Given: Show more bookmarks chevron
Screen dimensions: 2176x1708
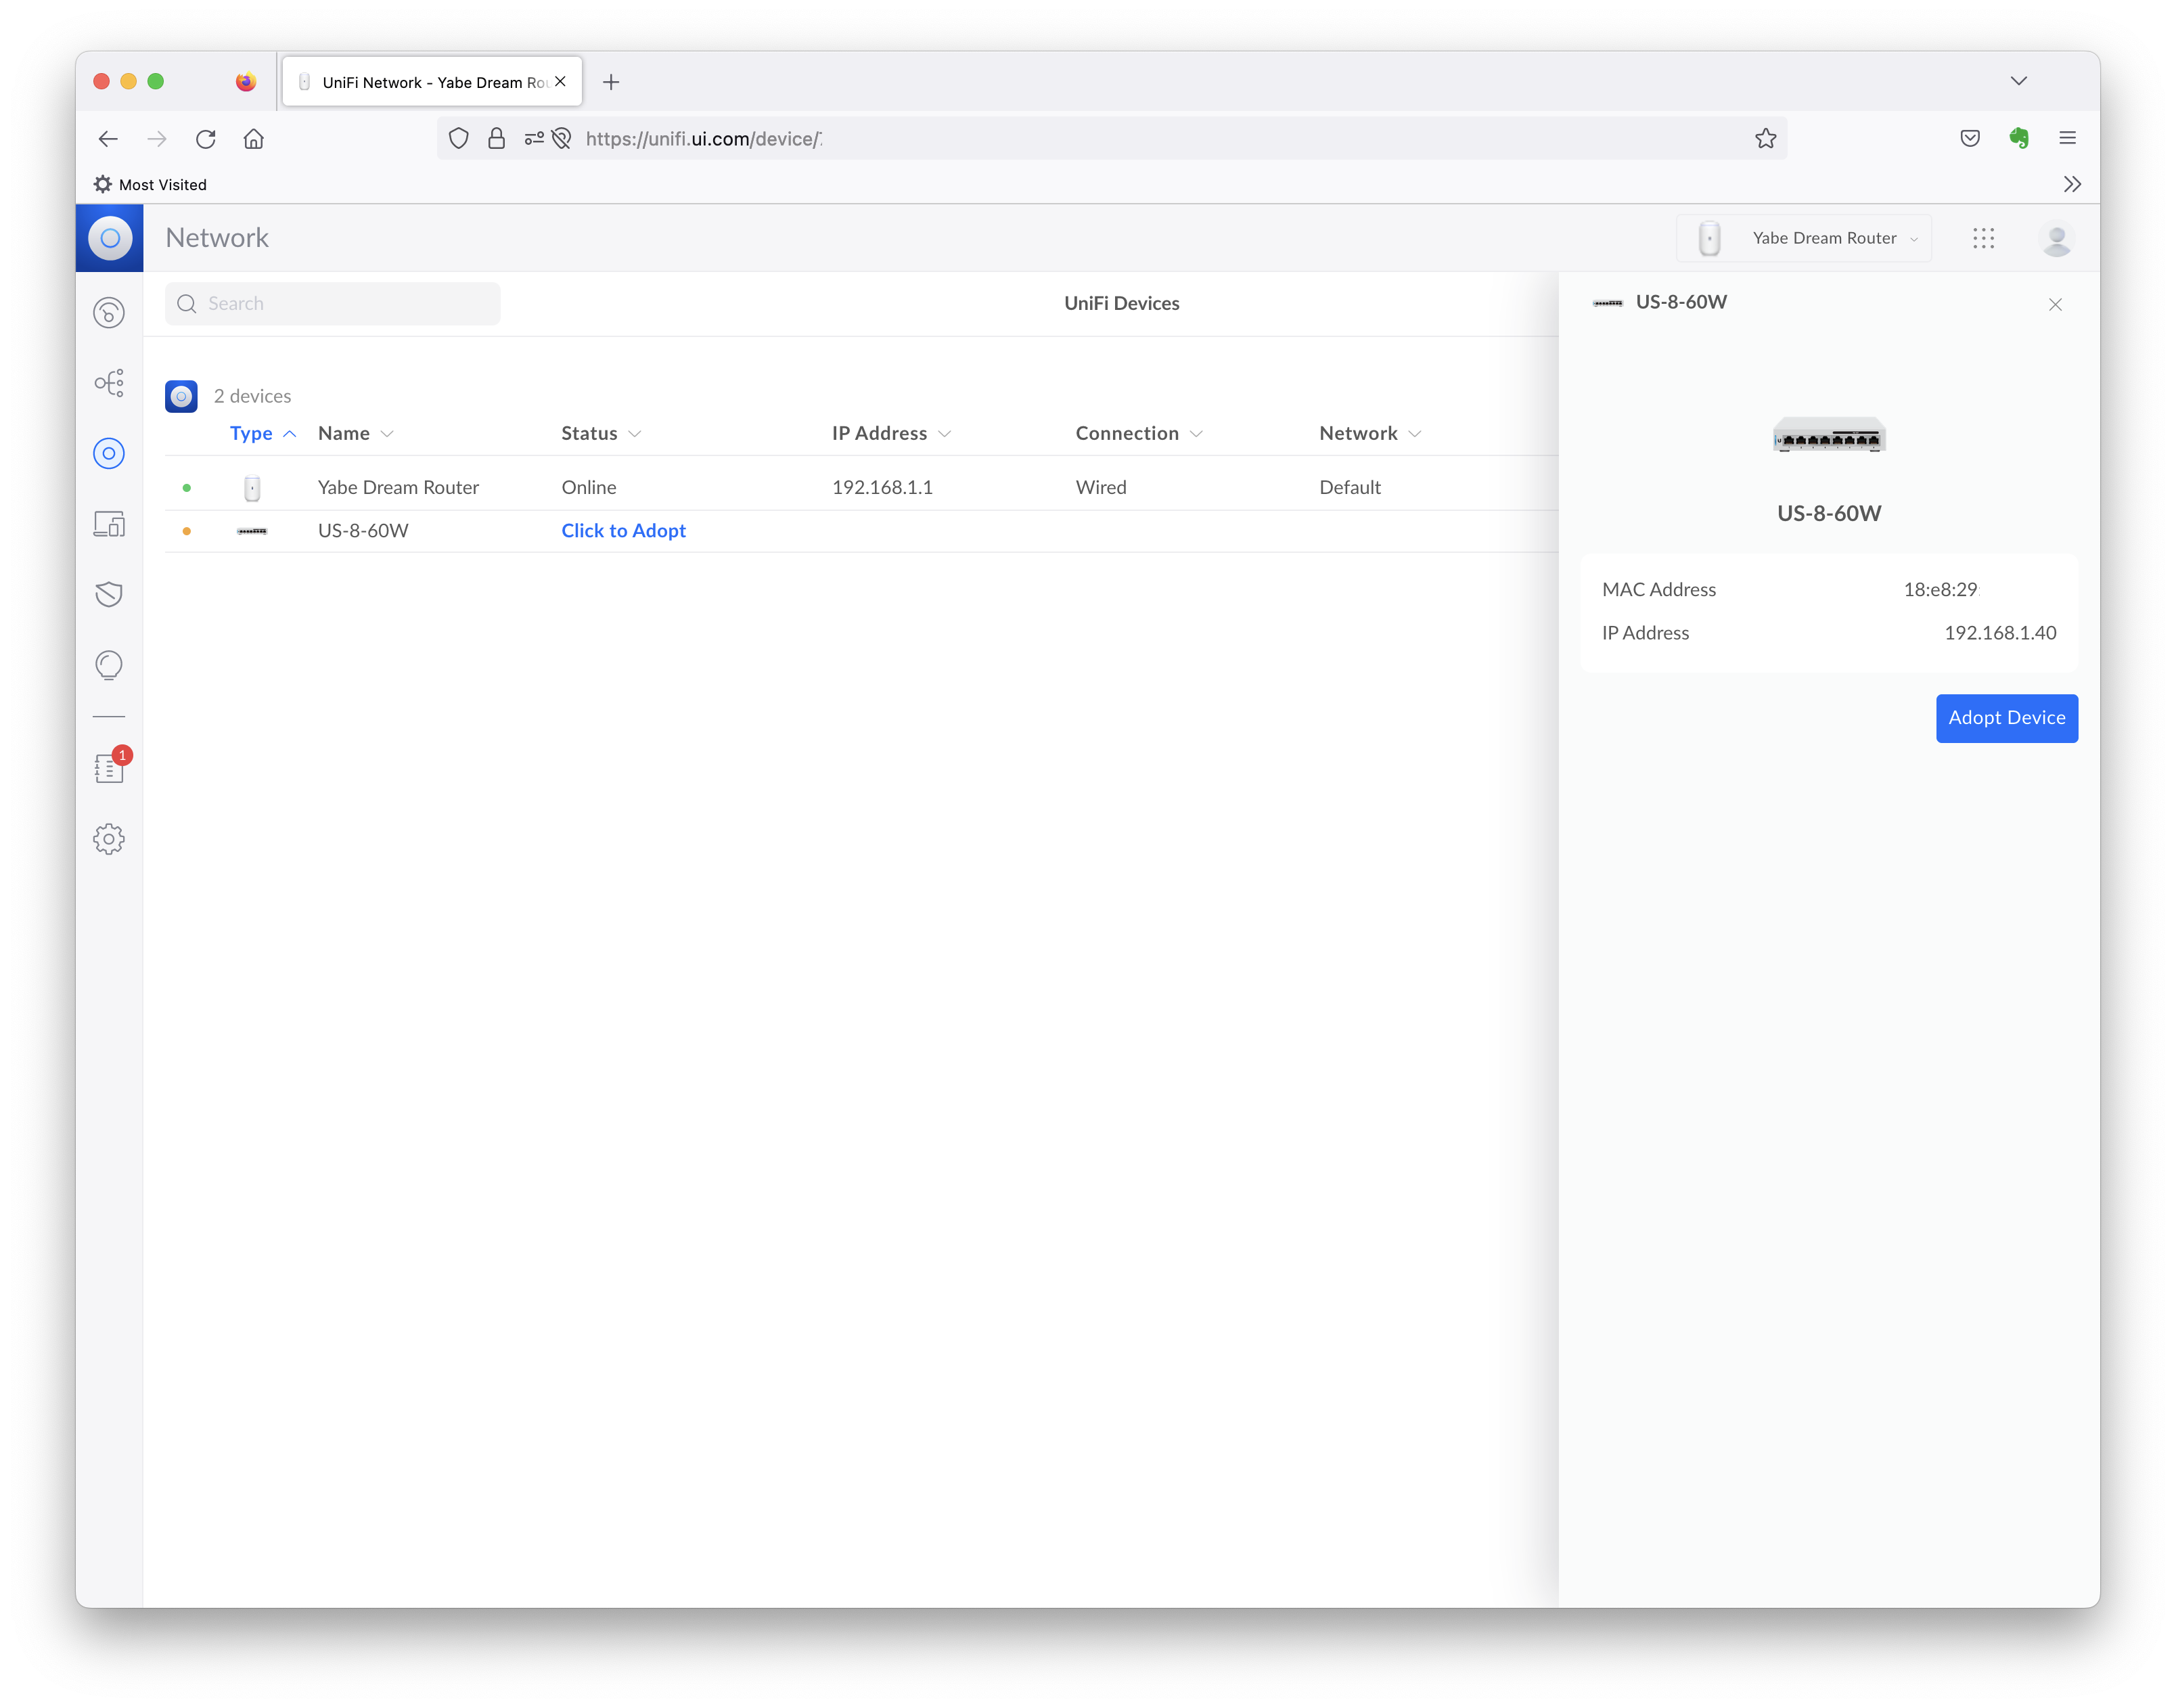Looking at the screenshot, I should pyautogui.click(x=2072, y=184).
